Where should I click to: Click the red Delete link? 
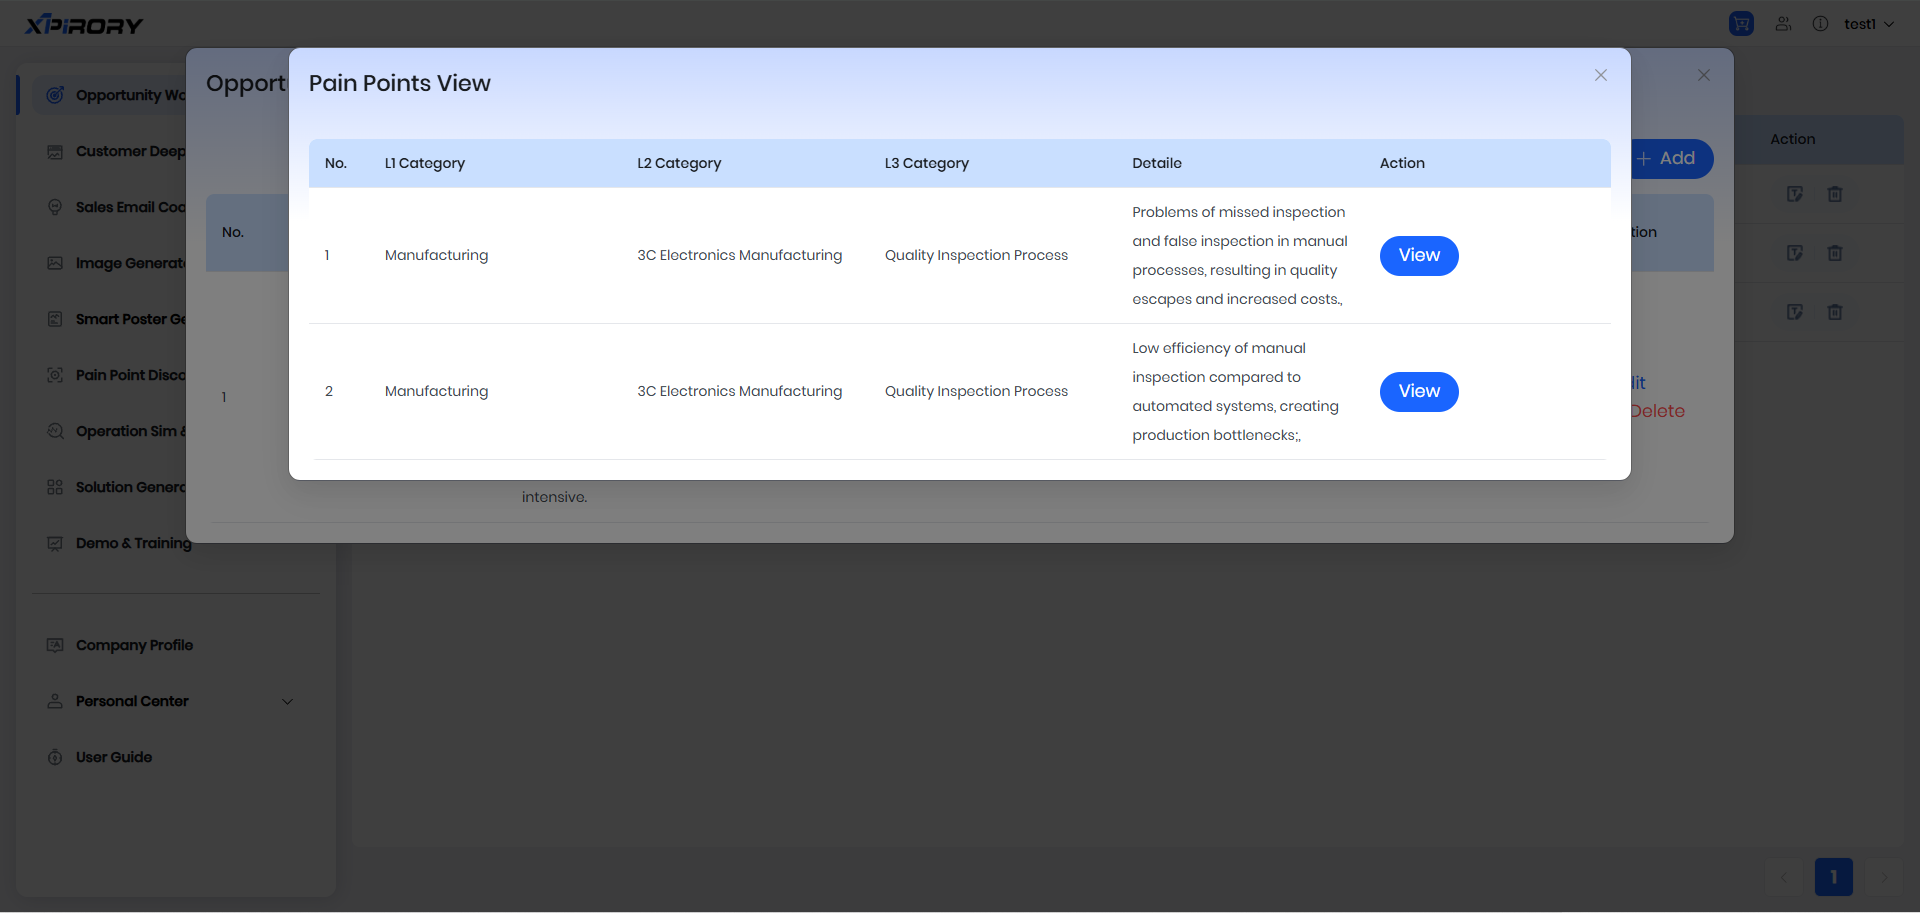[x=1658, y=412]
